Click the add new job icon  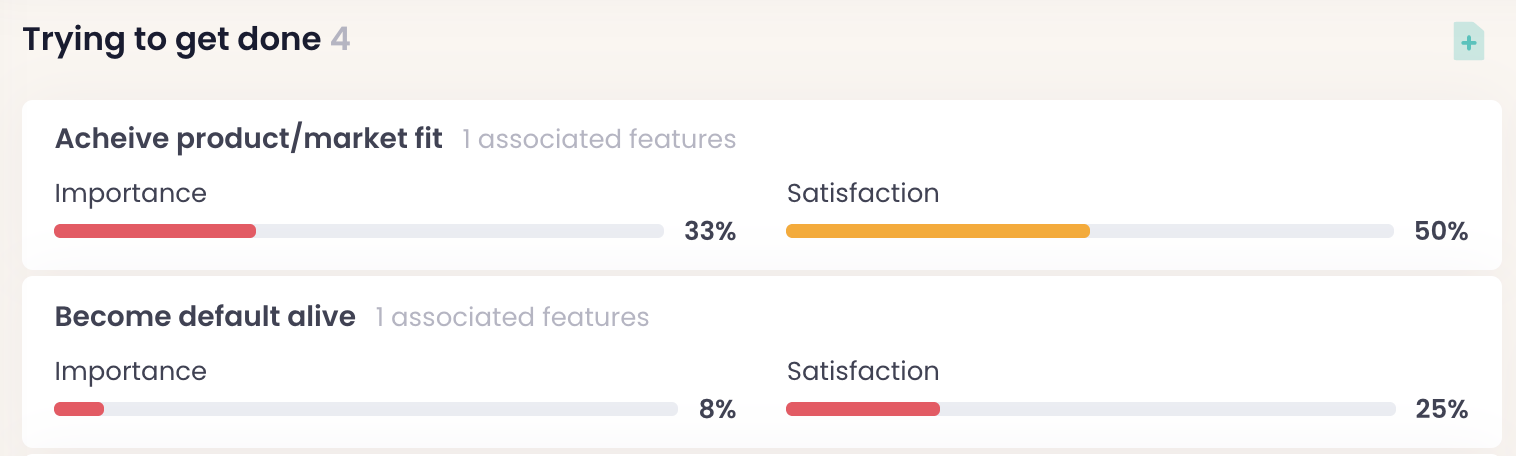pos(1468,42)
